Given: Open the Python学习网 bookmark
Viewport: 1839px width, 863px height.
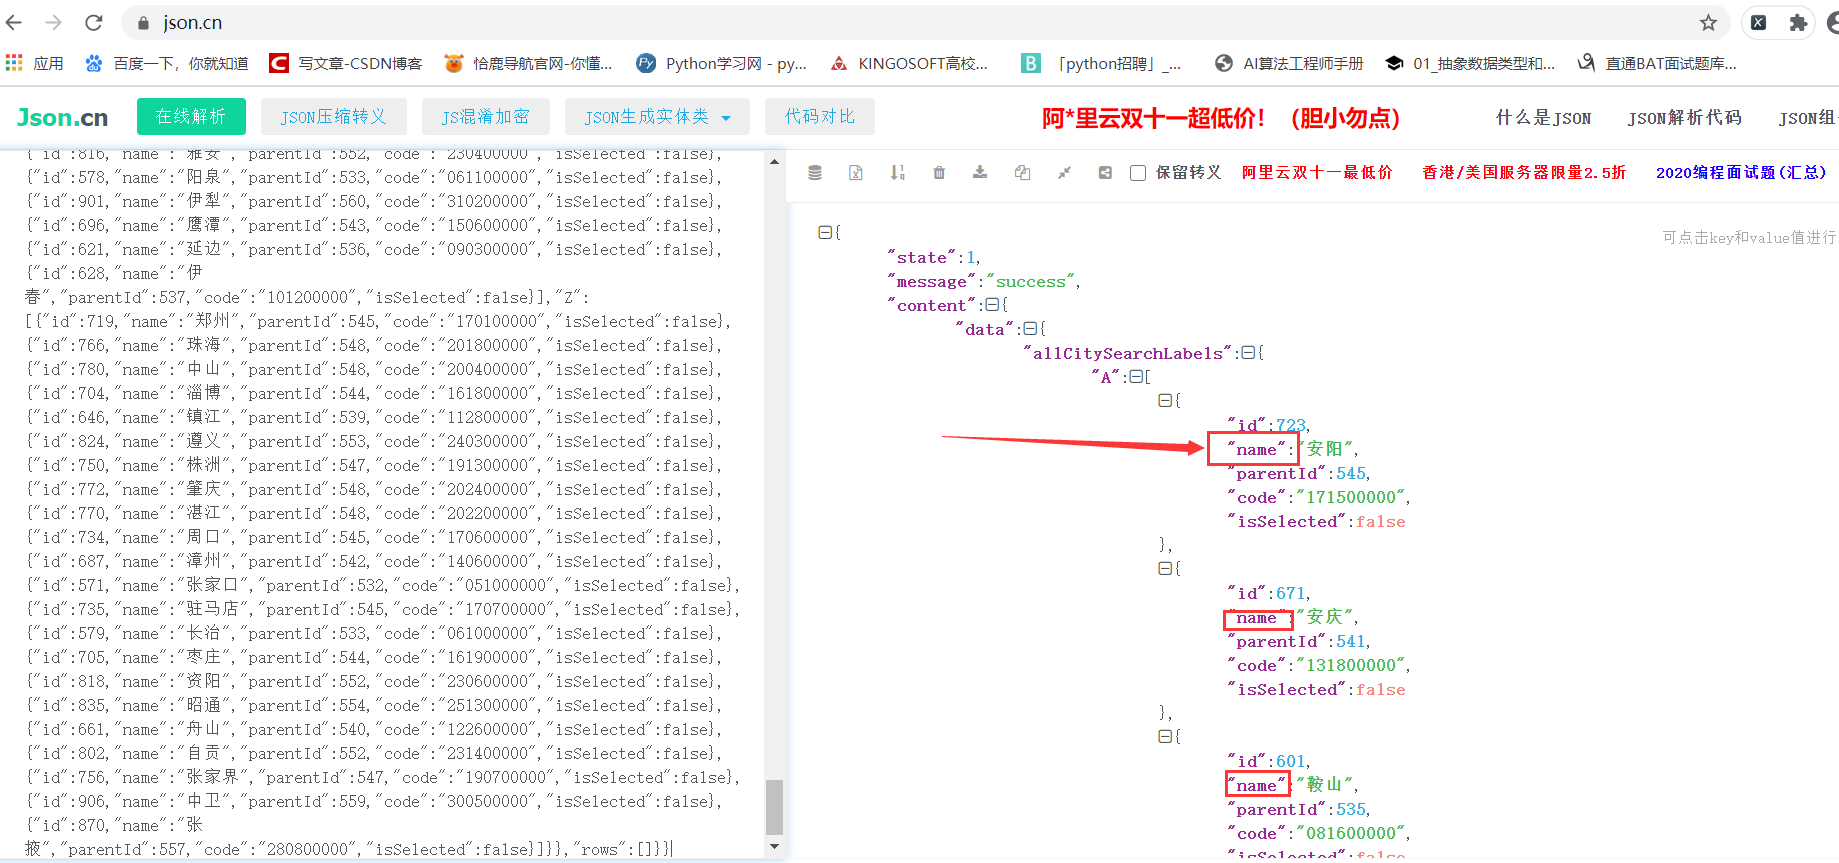Looking at the screenshot, I should [721, 63].
